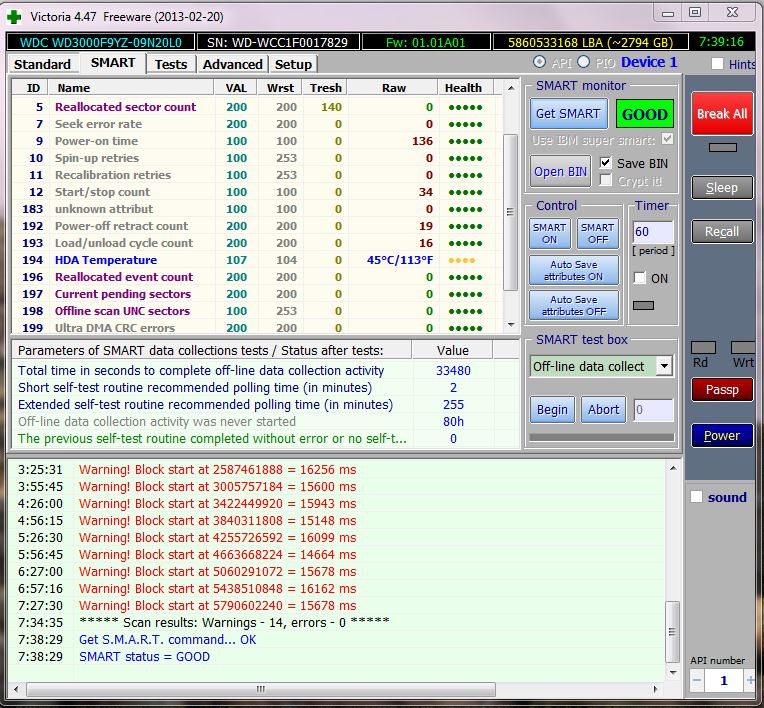
Task: Select the Current pending sectors row
Action: (x=257, y=294)
